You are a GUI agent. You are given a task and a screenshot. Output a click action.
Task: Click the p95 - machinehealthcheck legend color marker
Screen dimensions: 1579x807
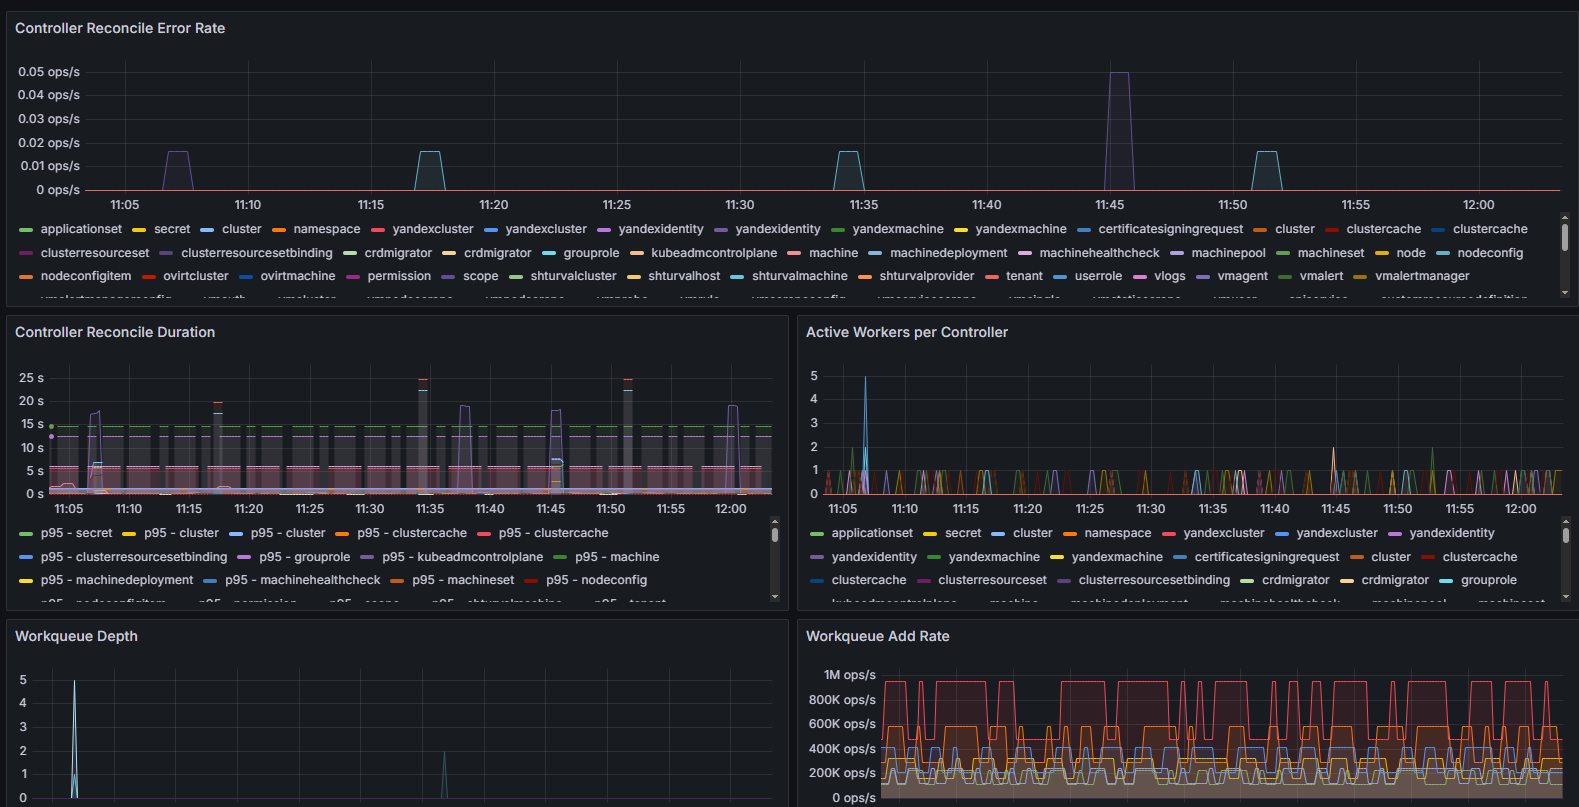(x=210, y=580)
